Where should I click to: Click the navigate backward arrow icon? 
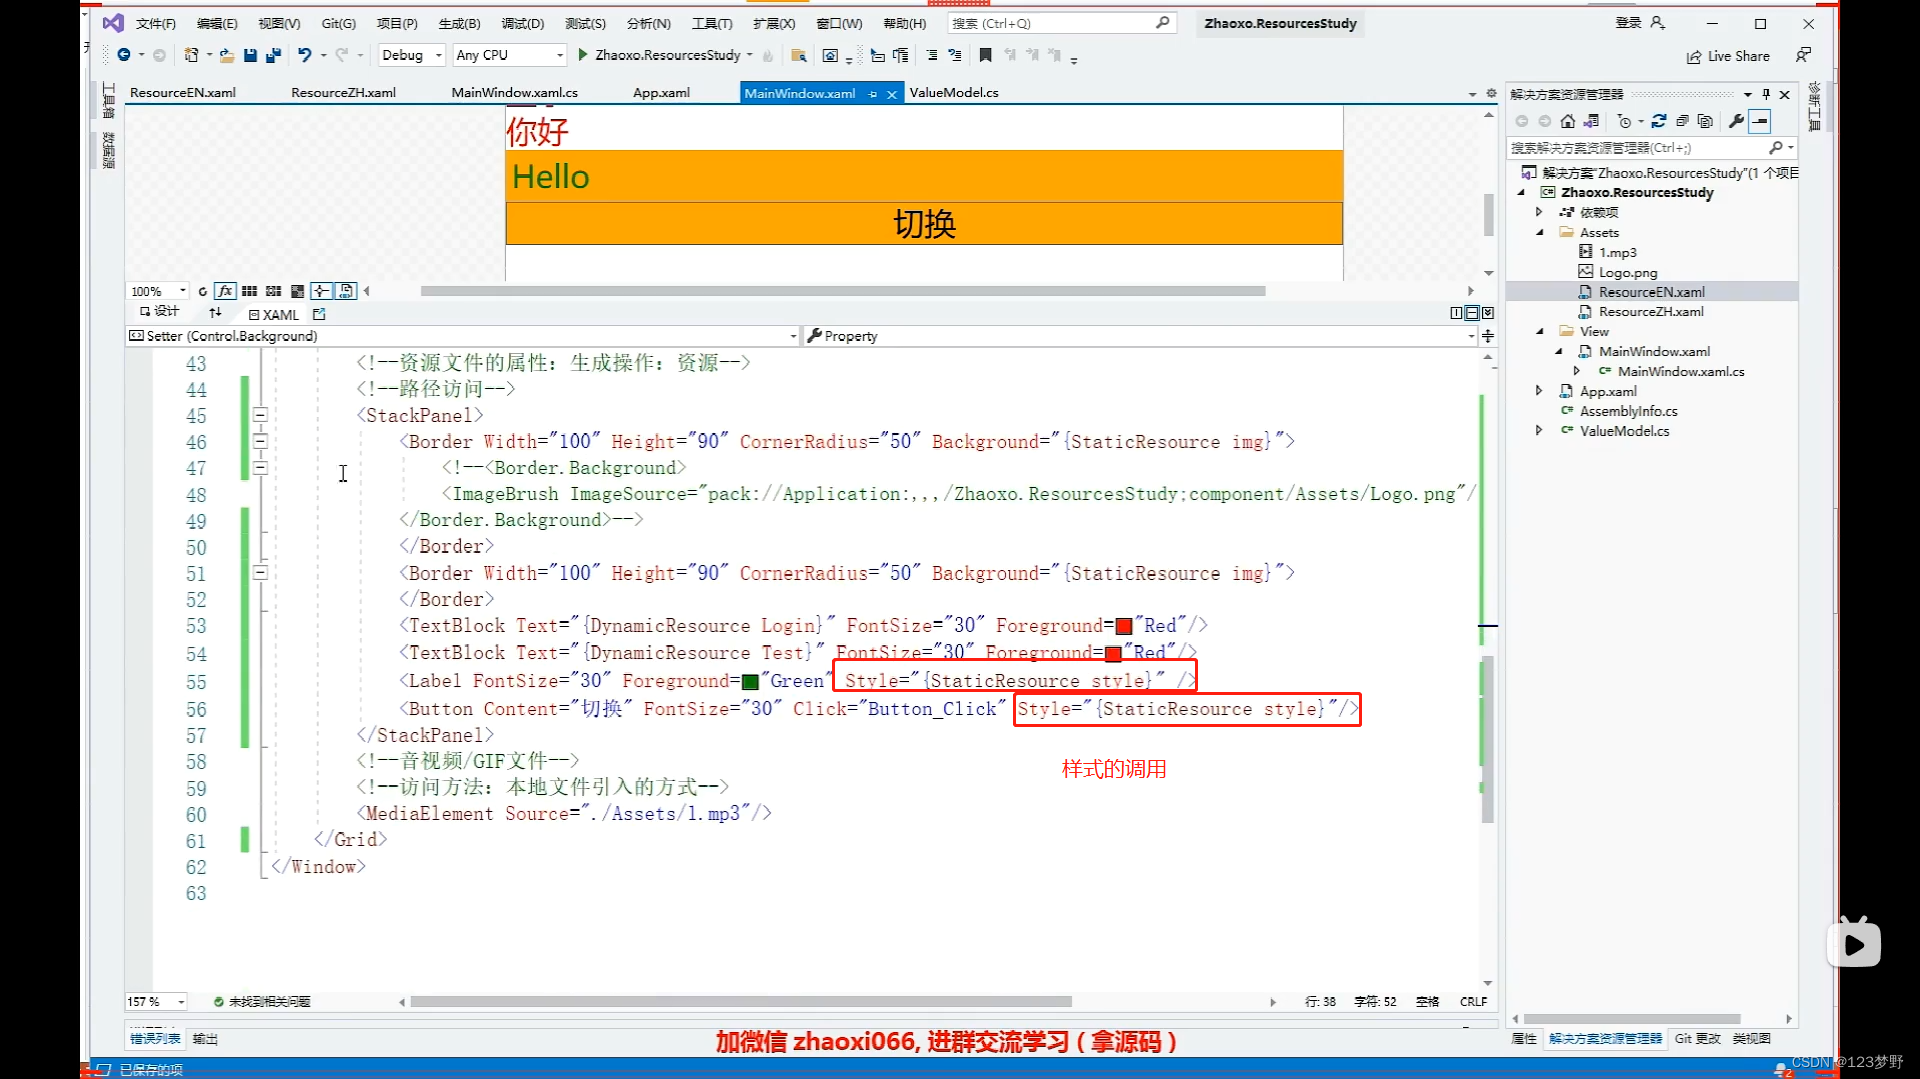coord(124,55)
